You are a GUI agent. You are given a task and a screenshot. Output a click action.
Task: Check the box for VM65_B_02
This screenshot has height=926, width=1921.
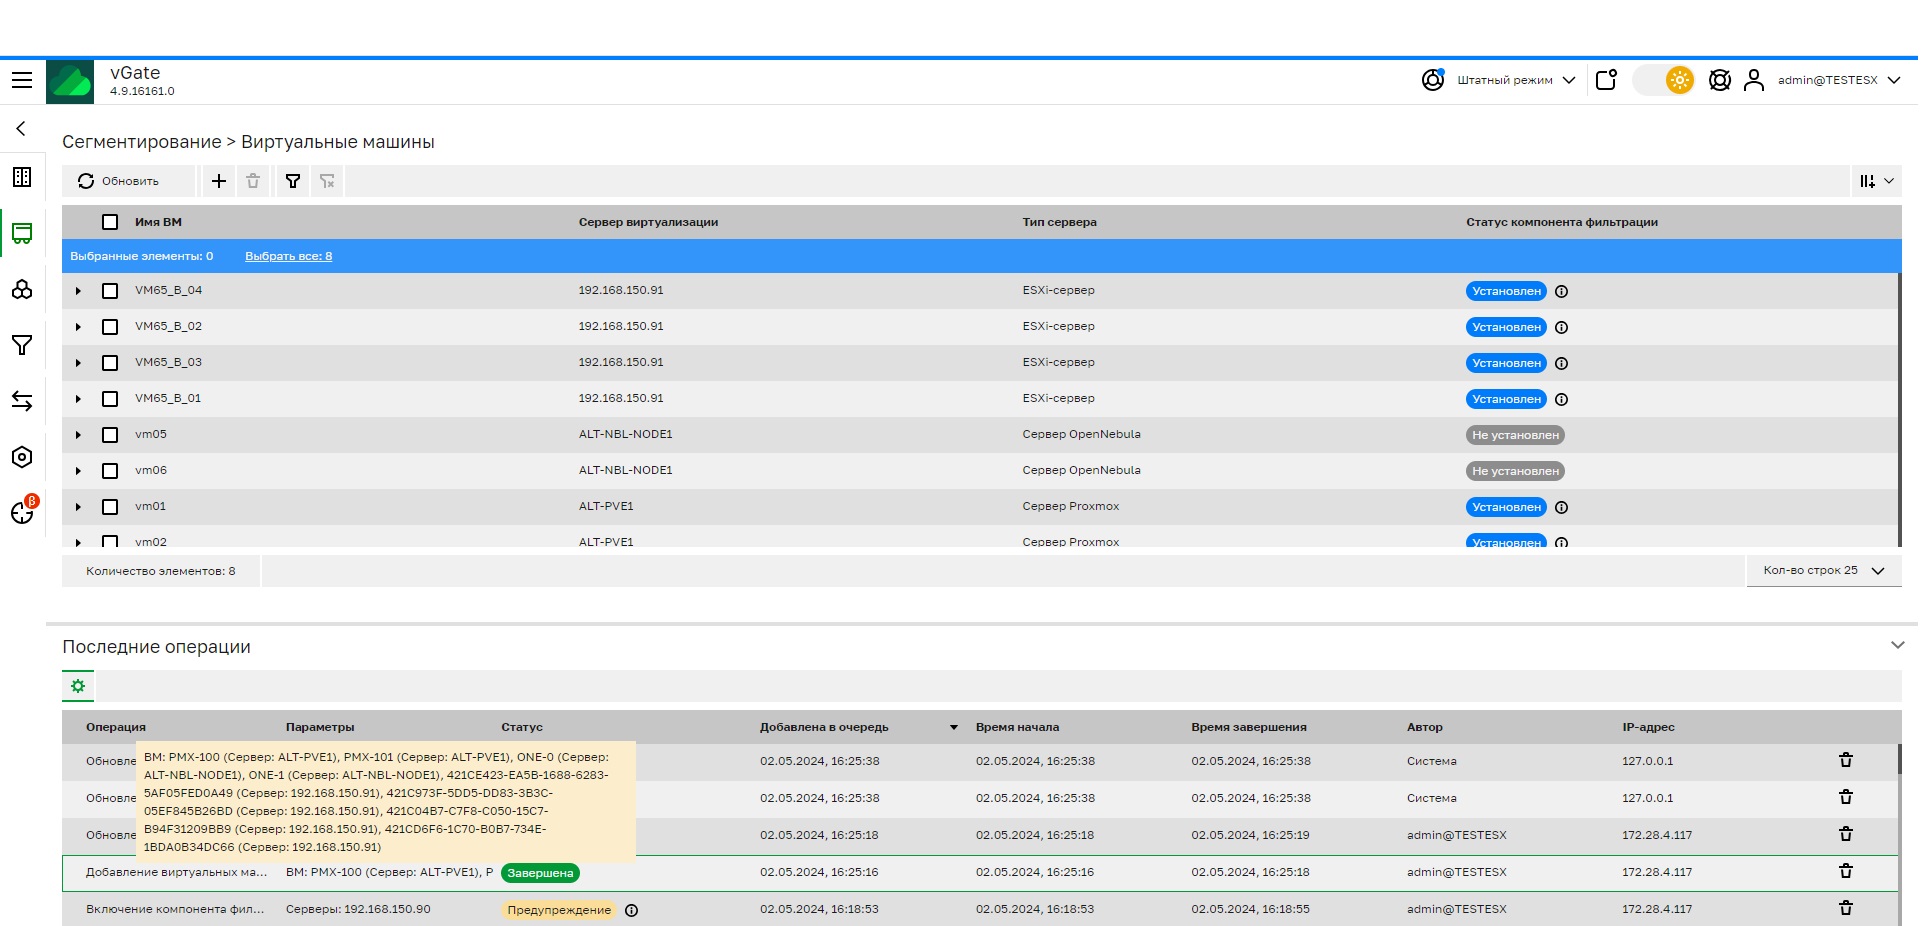click(x=110, y=327)
